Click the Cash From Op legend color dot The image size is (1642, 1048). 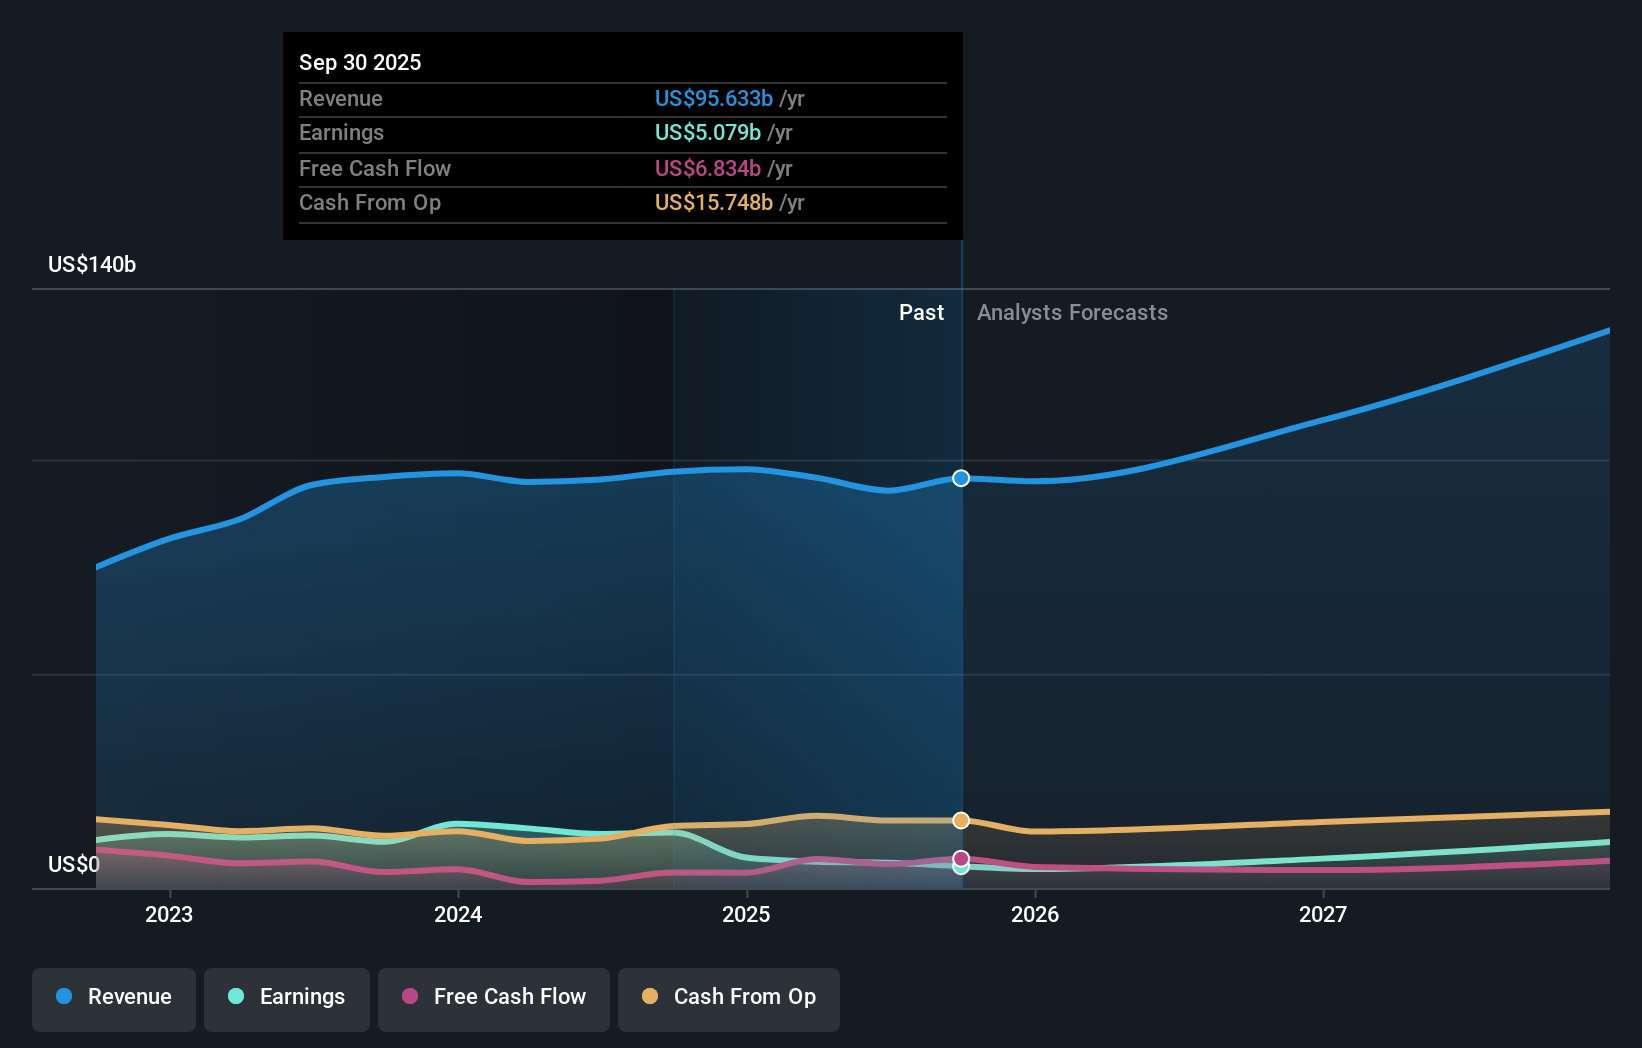(x=651, y=997)
